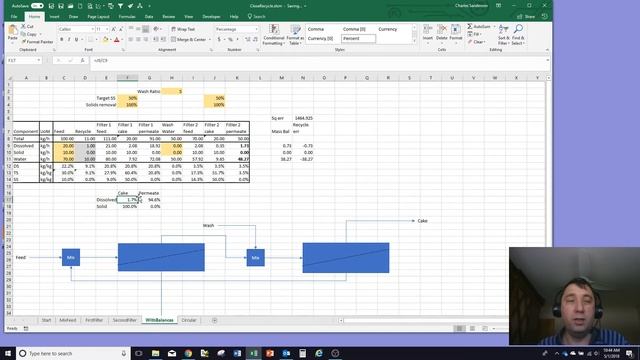Viewport: 640px width, 360px height.
Task: Click the Orientation icon
Action: click(156, 29)
